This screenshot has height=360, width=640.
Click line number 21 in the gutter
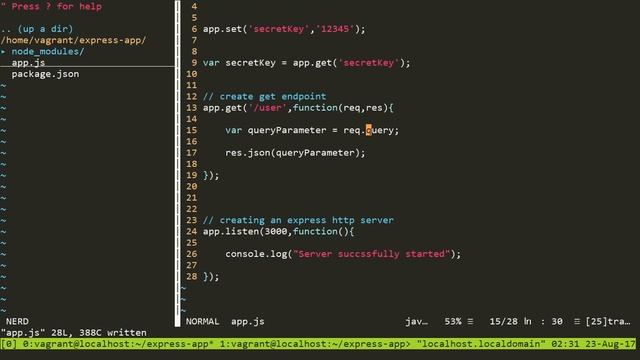click(191, 198)
